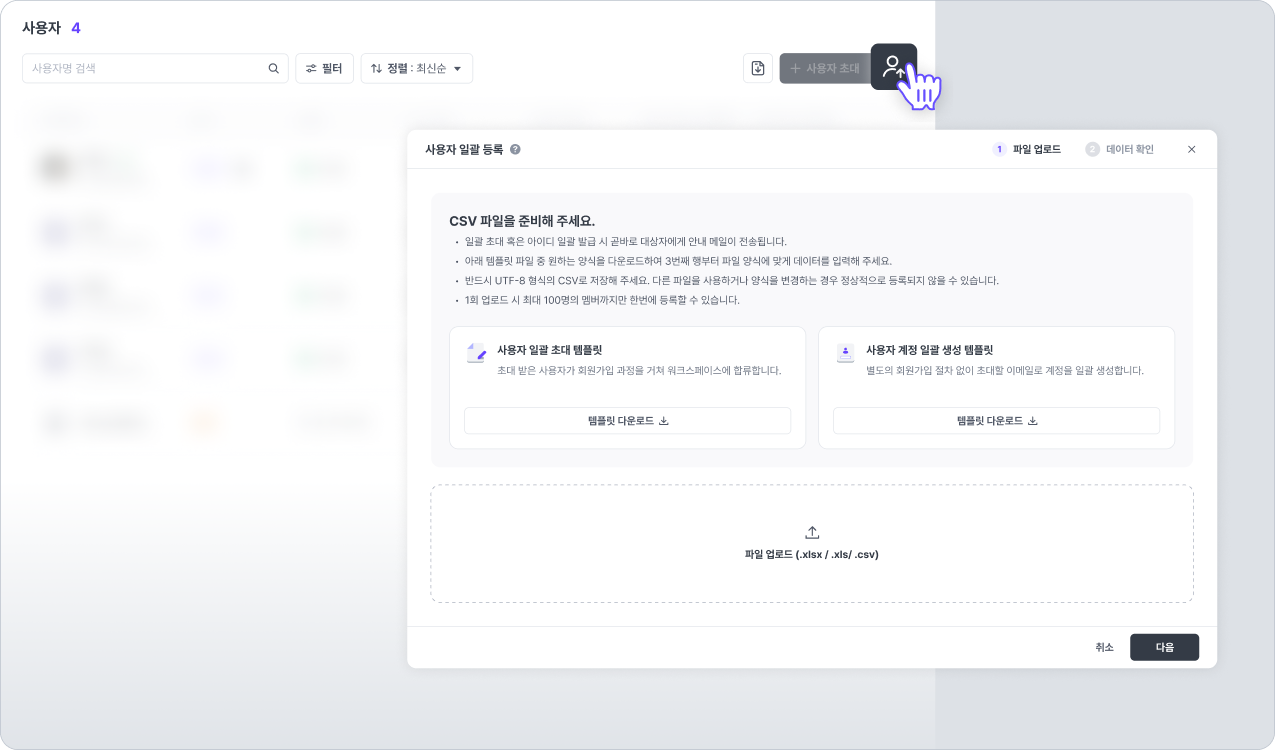1275x750 pixels.
Task: Click the user icon of the 계정 일괄 생성 템플릿
Action: (x=845, y=352)
